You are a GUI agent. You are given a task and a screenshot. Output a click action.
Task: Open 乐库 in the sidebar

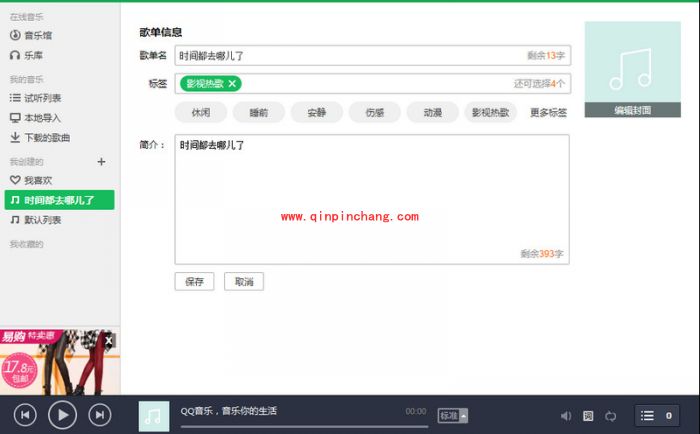pyautogui.click(x=27, y=55)
